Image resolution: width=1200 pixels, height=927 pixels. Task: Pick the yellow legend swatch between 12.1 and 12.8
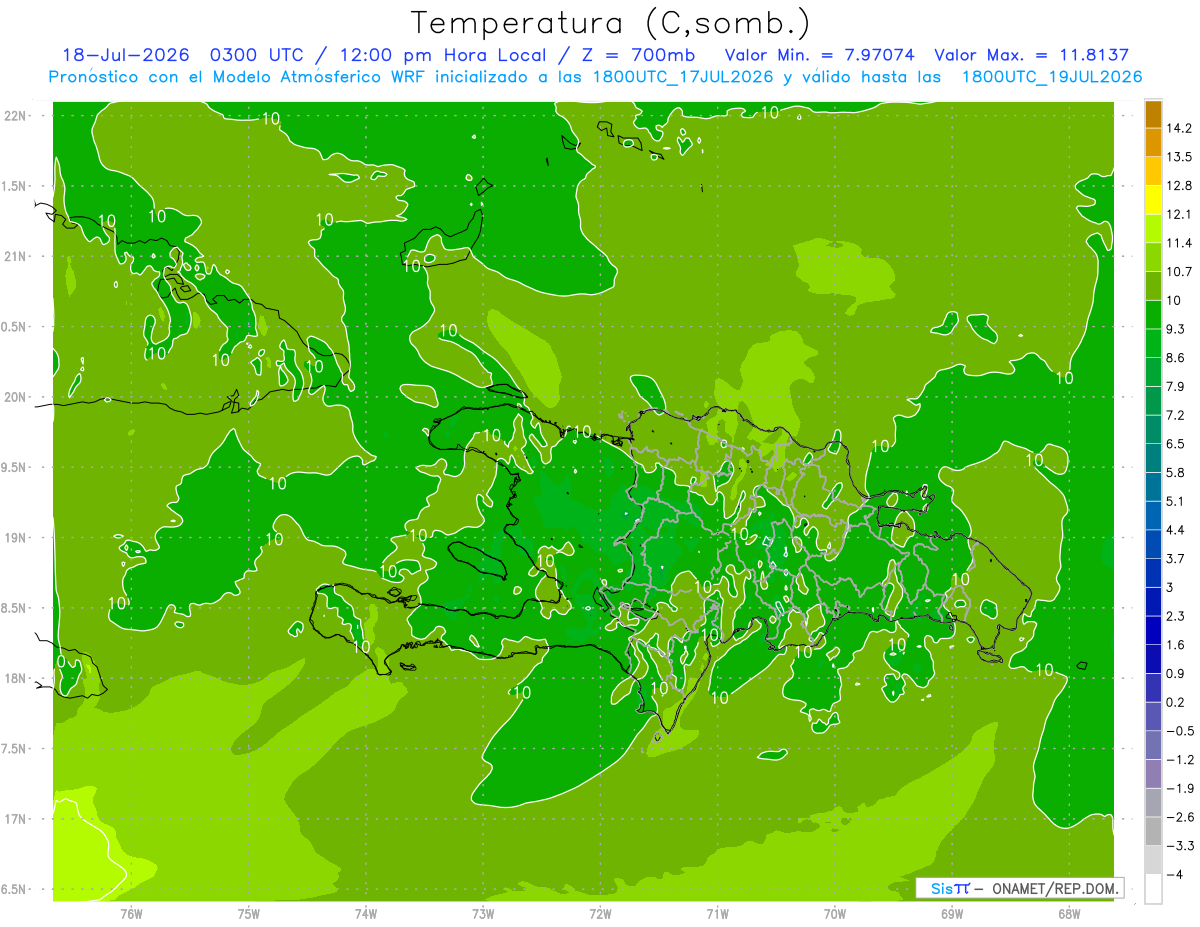(1153, 200)
